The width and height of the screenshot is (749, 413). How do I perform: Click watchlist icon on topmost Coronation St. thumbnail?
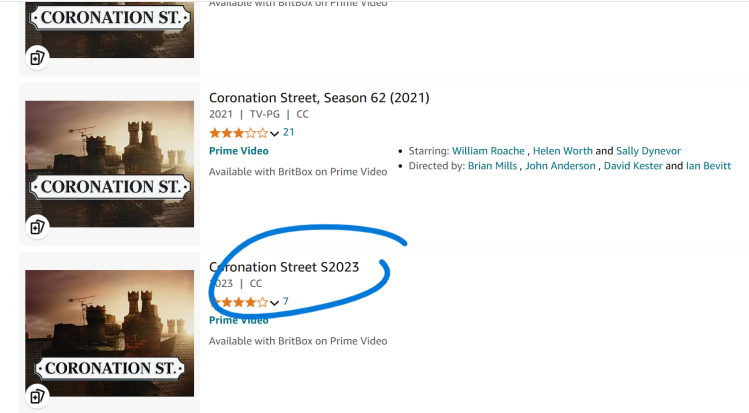[x=37, y=57]
